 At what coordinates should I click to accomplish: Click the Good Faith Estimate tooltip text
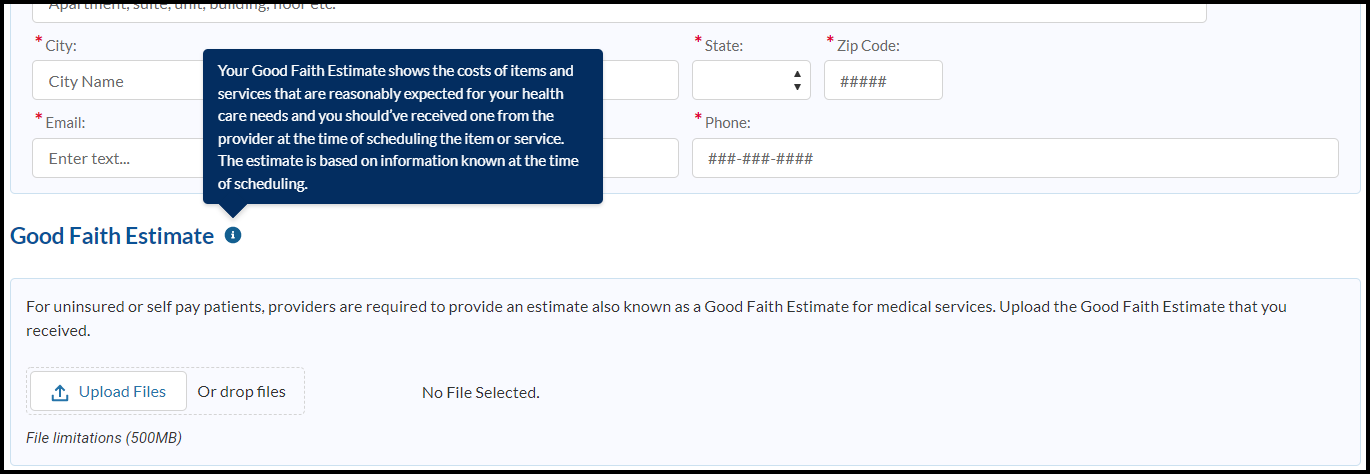pyautogui.click(x=402, y=127)
